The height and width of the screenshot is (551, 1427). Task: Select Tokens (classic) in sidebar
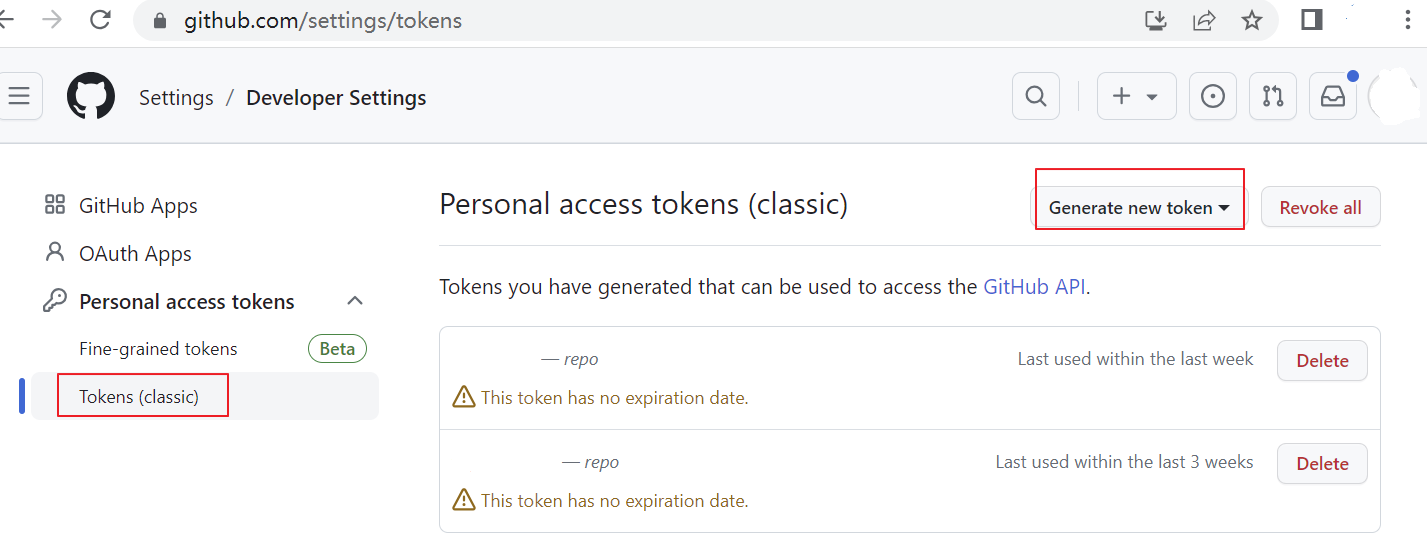coord(139,397)
